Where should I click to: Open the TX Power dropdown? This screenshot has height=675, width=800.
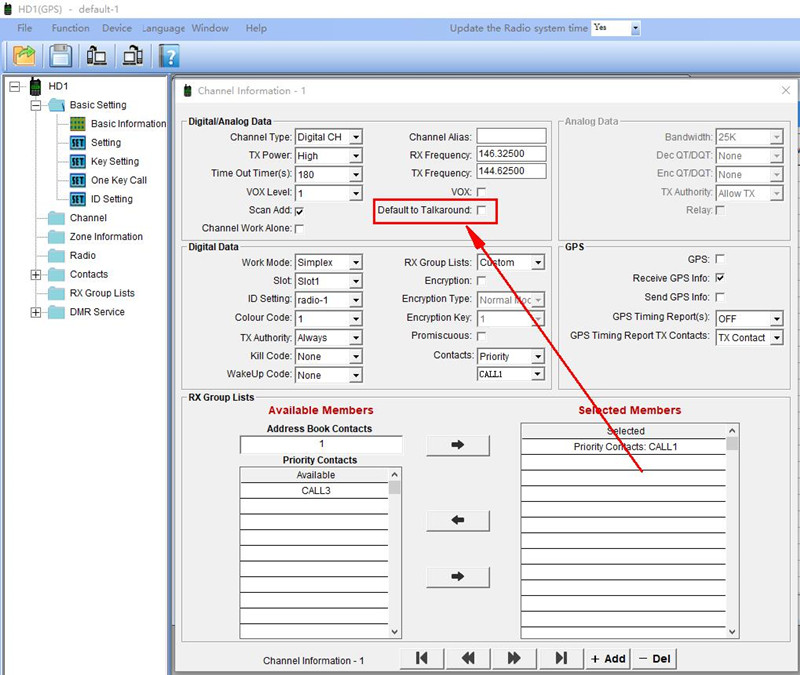tap(355, 156)
